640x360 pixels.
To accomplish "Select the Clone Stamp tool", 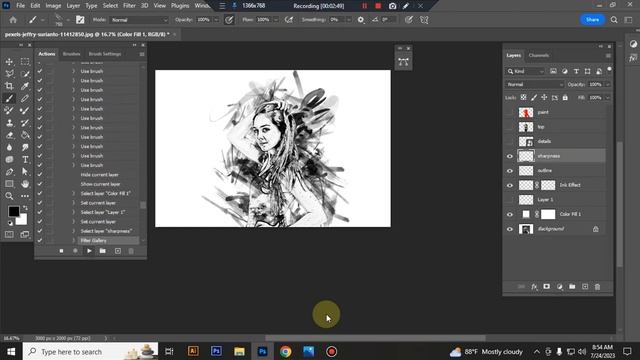I will point(9,123).
